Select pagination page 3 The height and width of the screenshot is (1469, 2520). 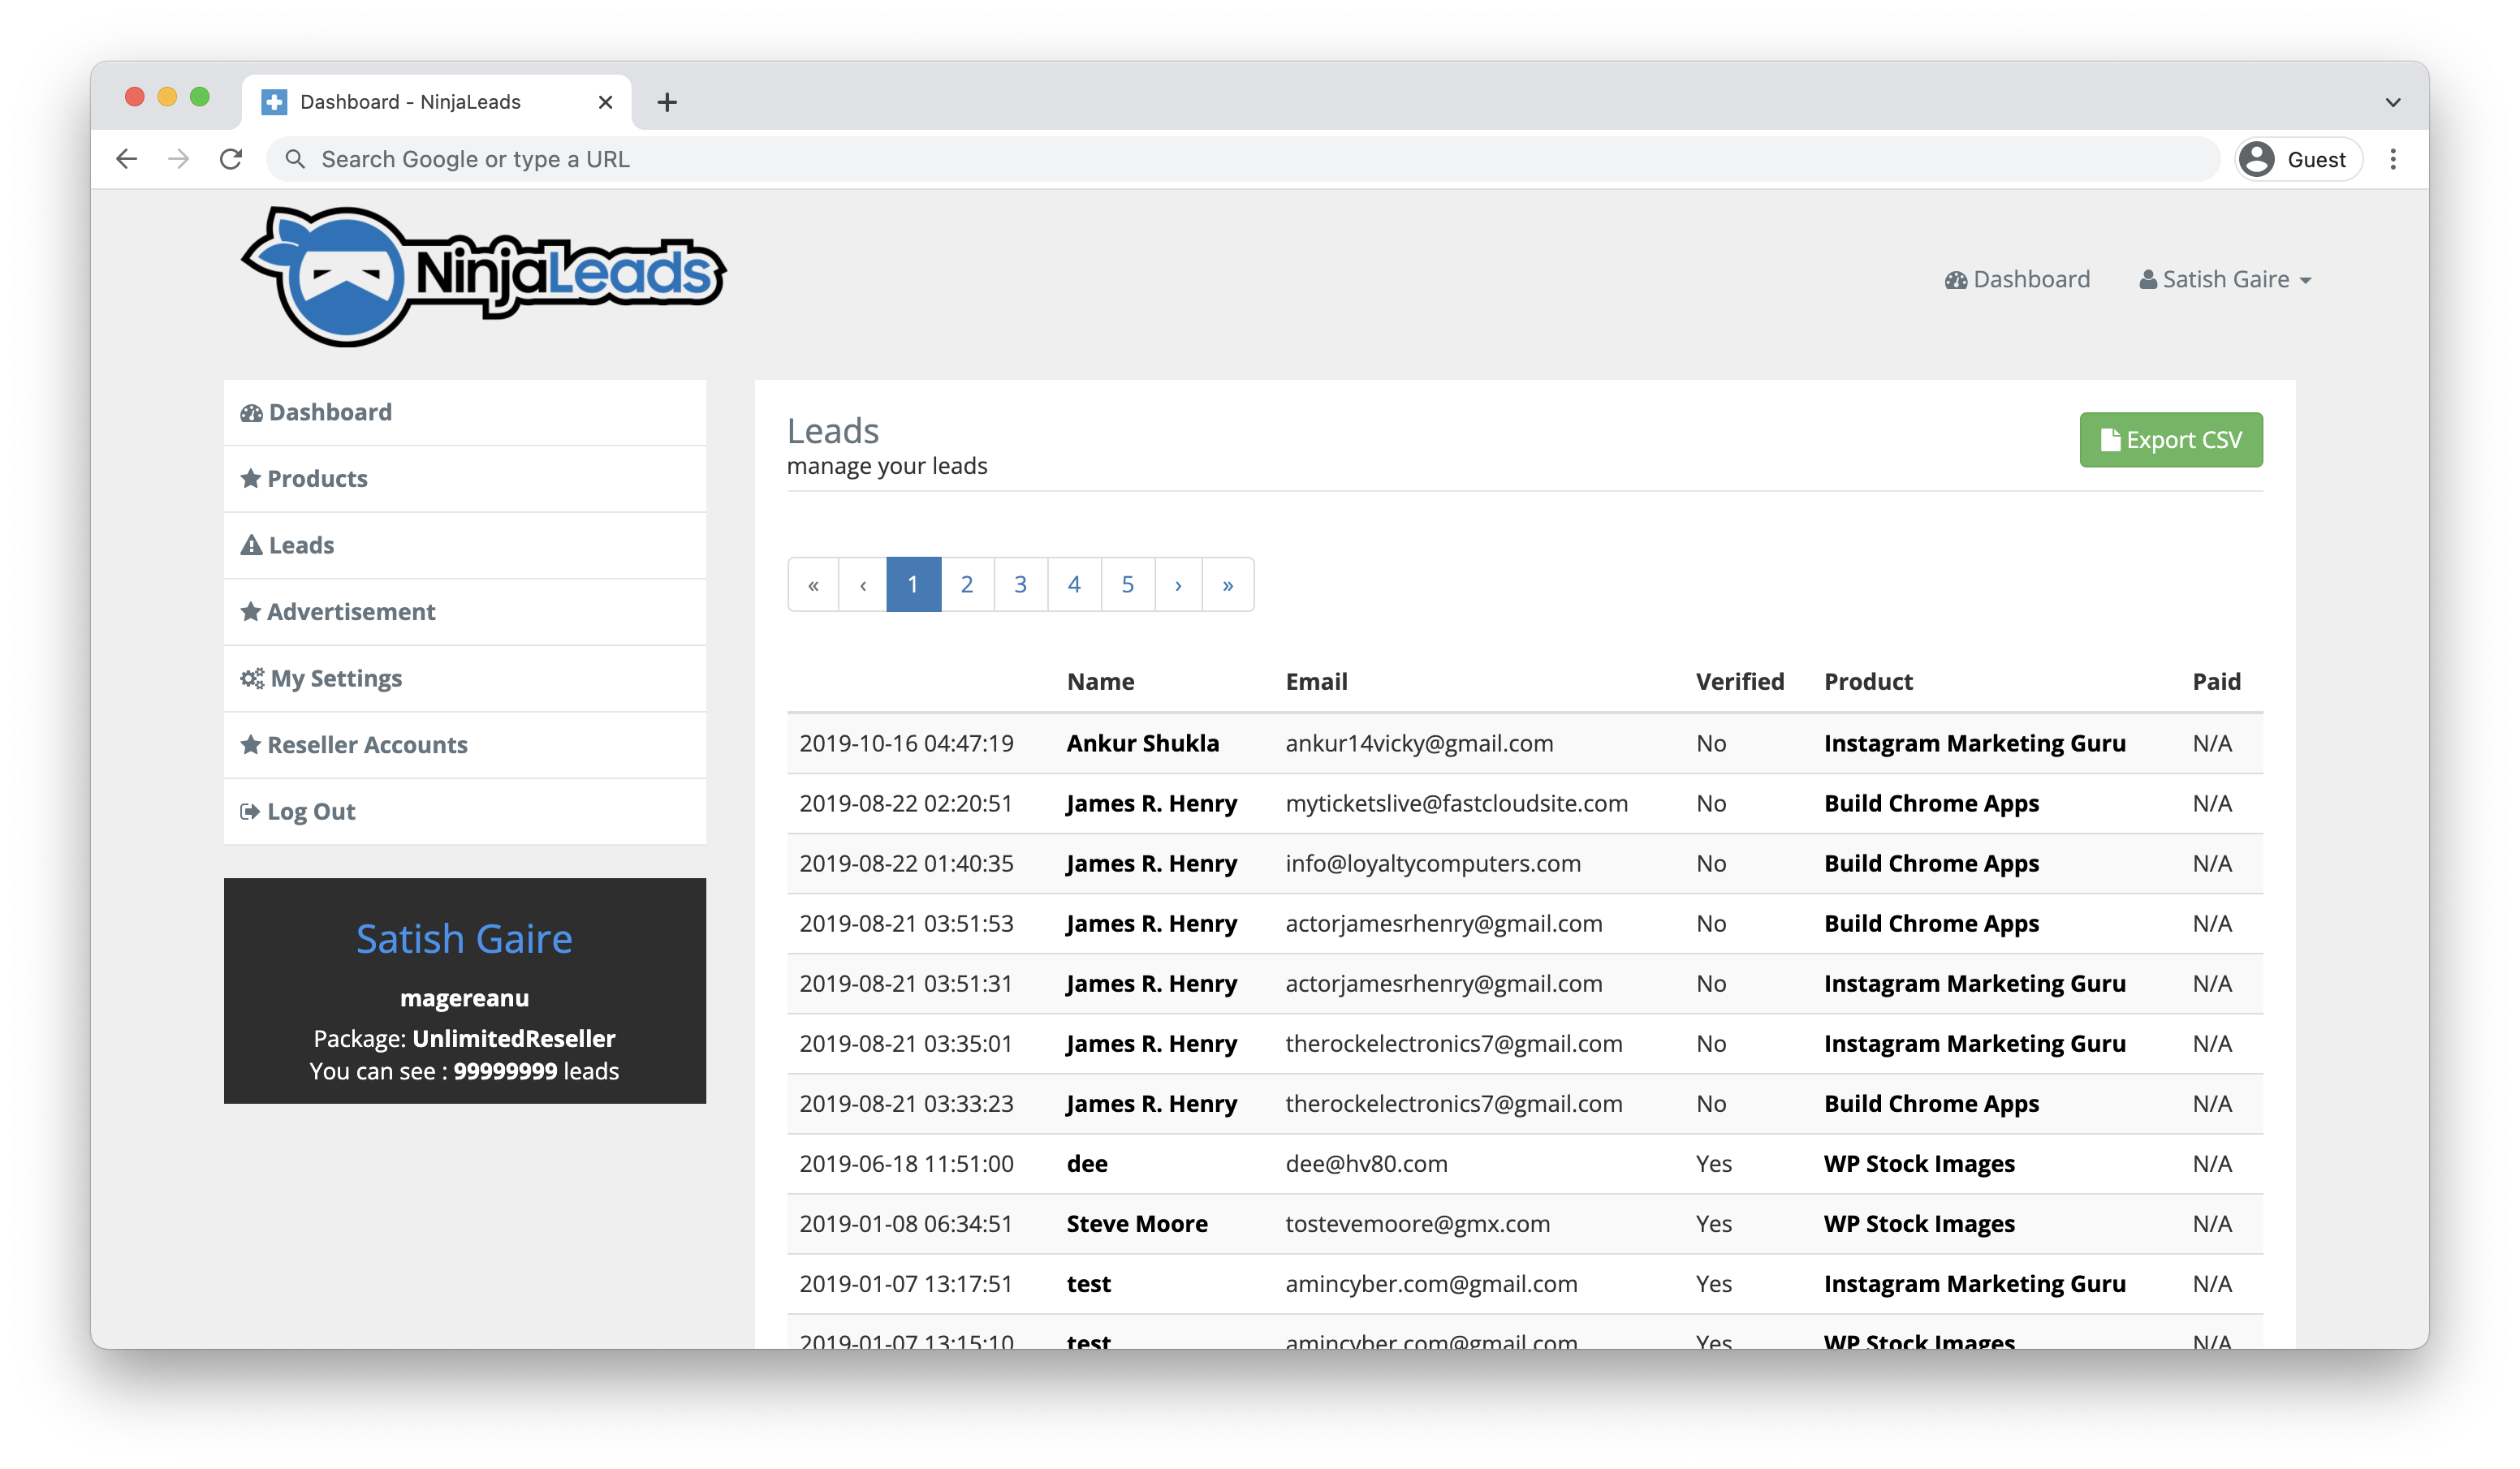pos(1020,584)
